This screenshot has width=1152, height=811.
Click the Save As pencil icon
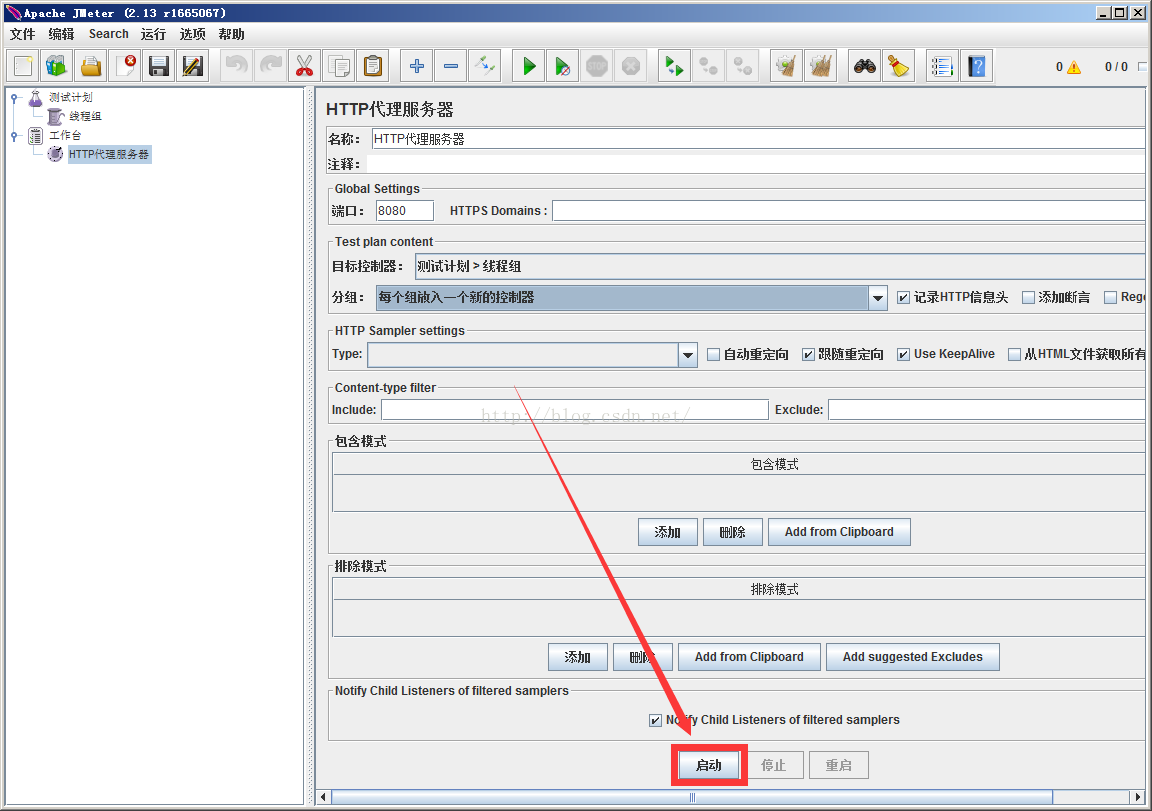click(192, 66)
